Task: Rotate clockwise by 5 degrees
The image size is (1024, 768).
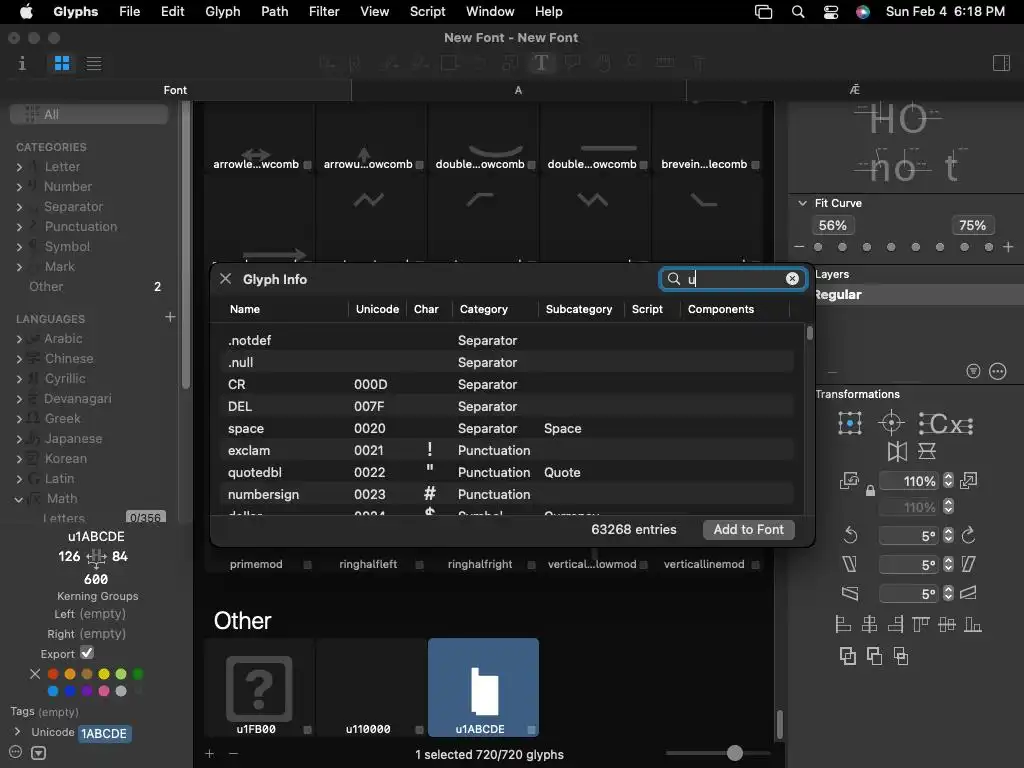Action: click(x=968, y=536)
